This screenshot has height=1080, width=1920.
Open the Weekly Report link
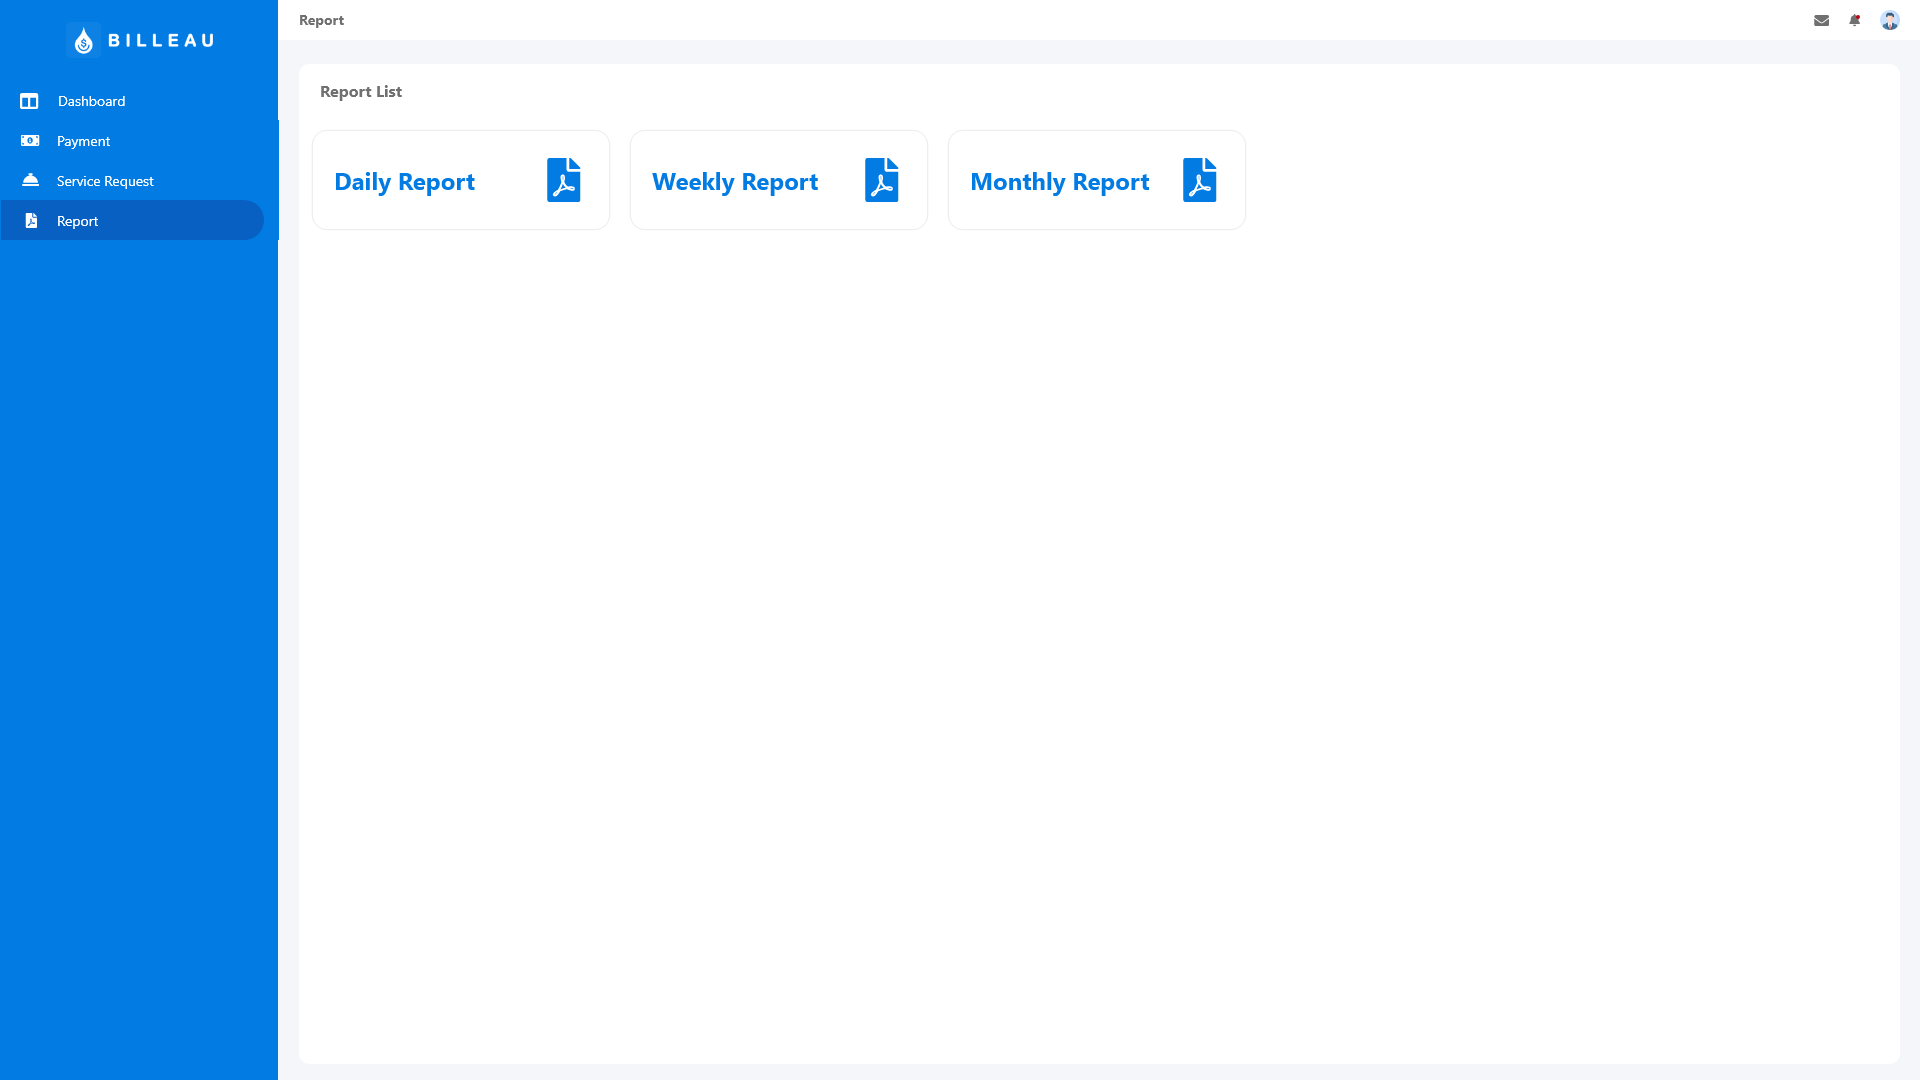click(x=734, y=182)
